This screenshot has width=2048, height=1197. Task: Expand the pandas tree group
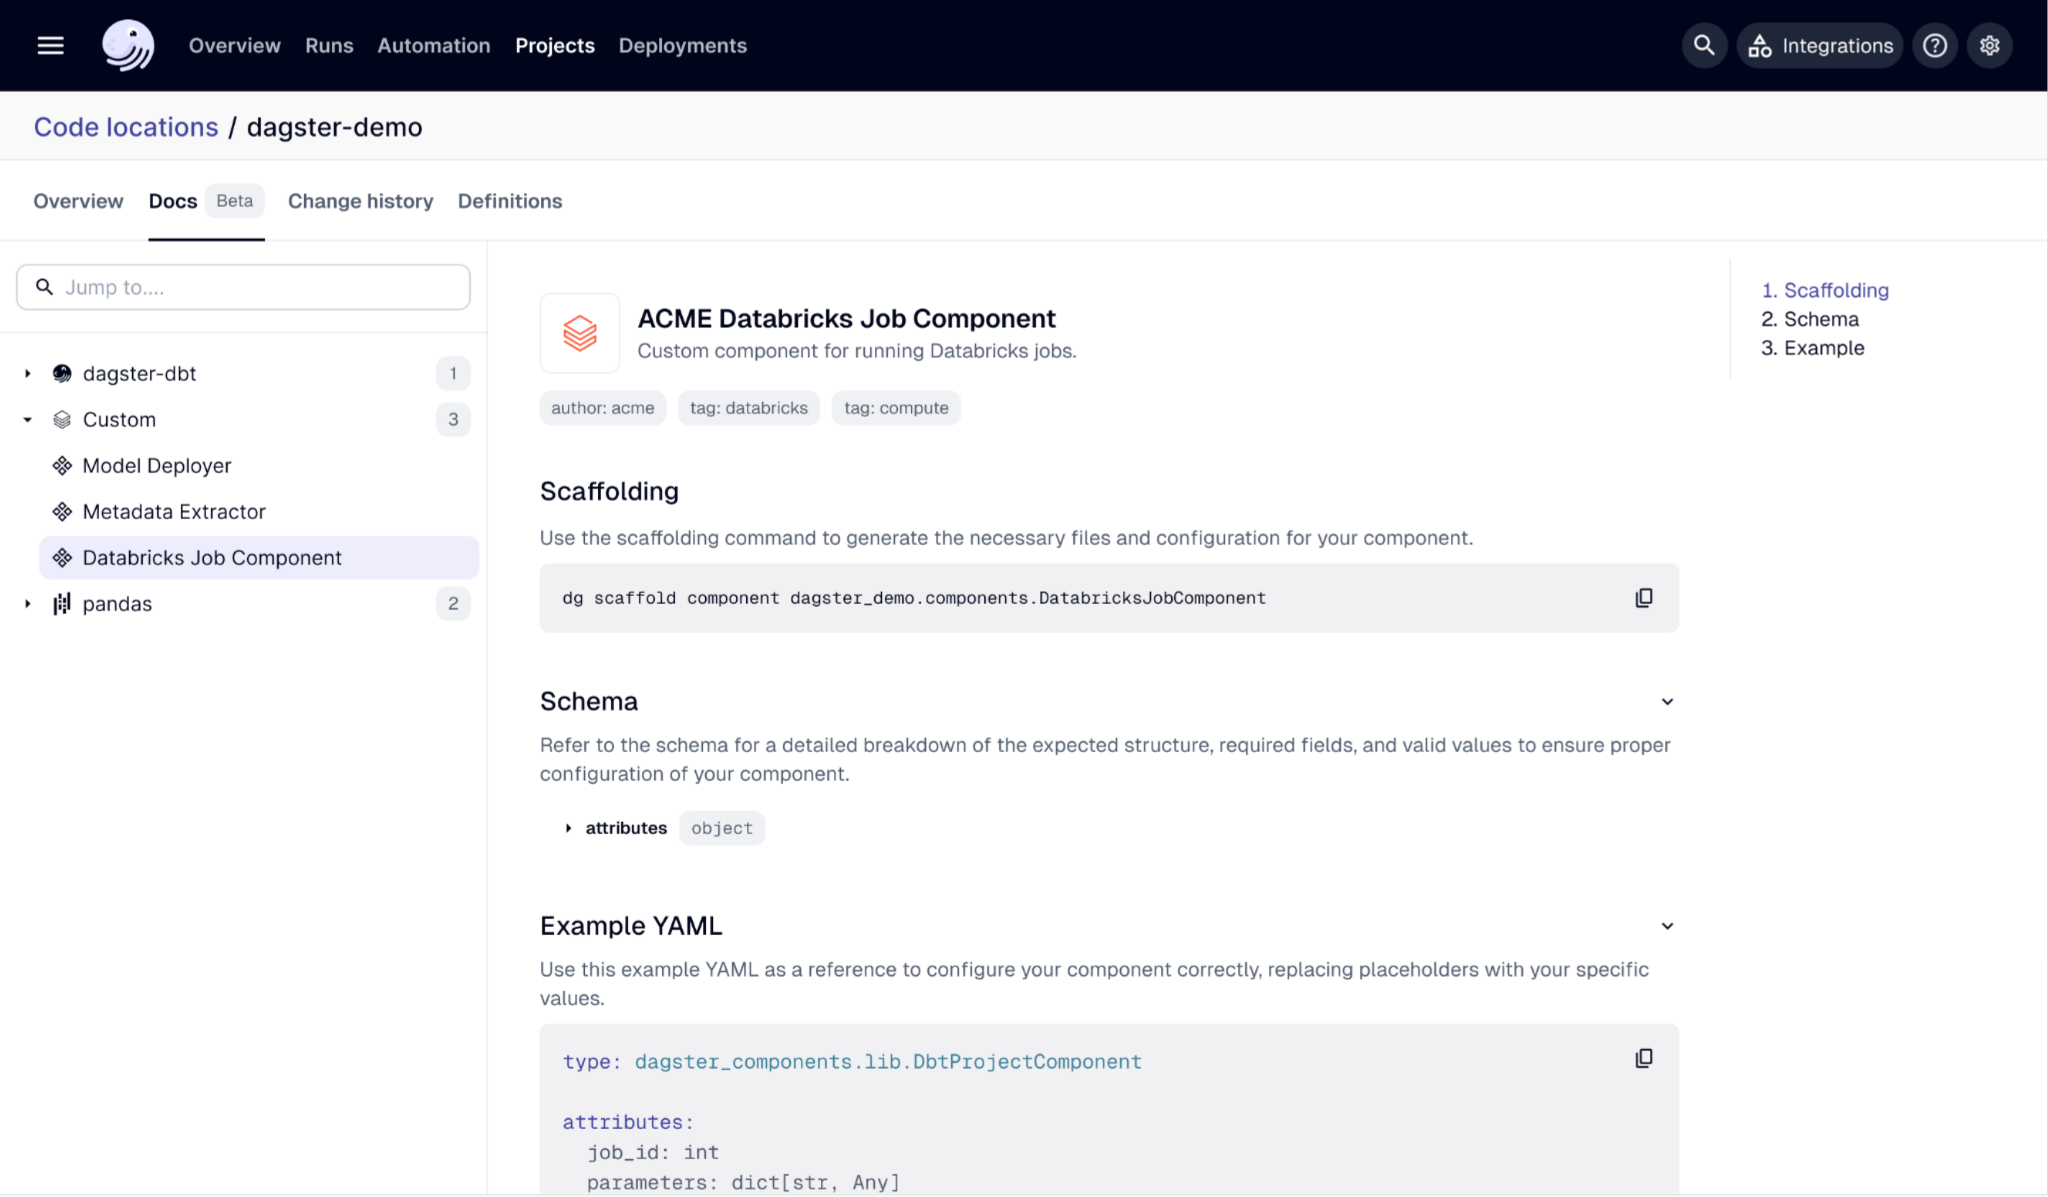click(x=28, y=603)
